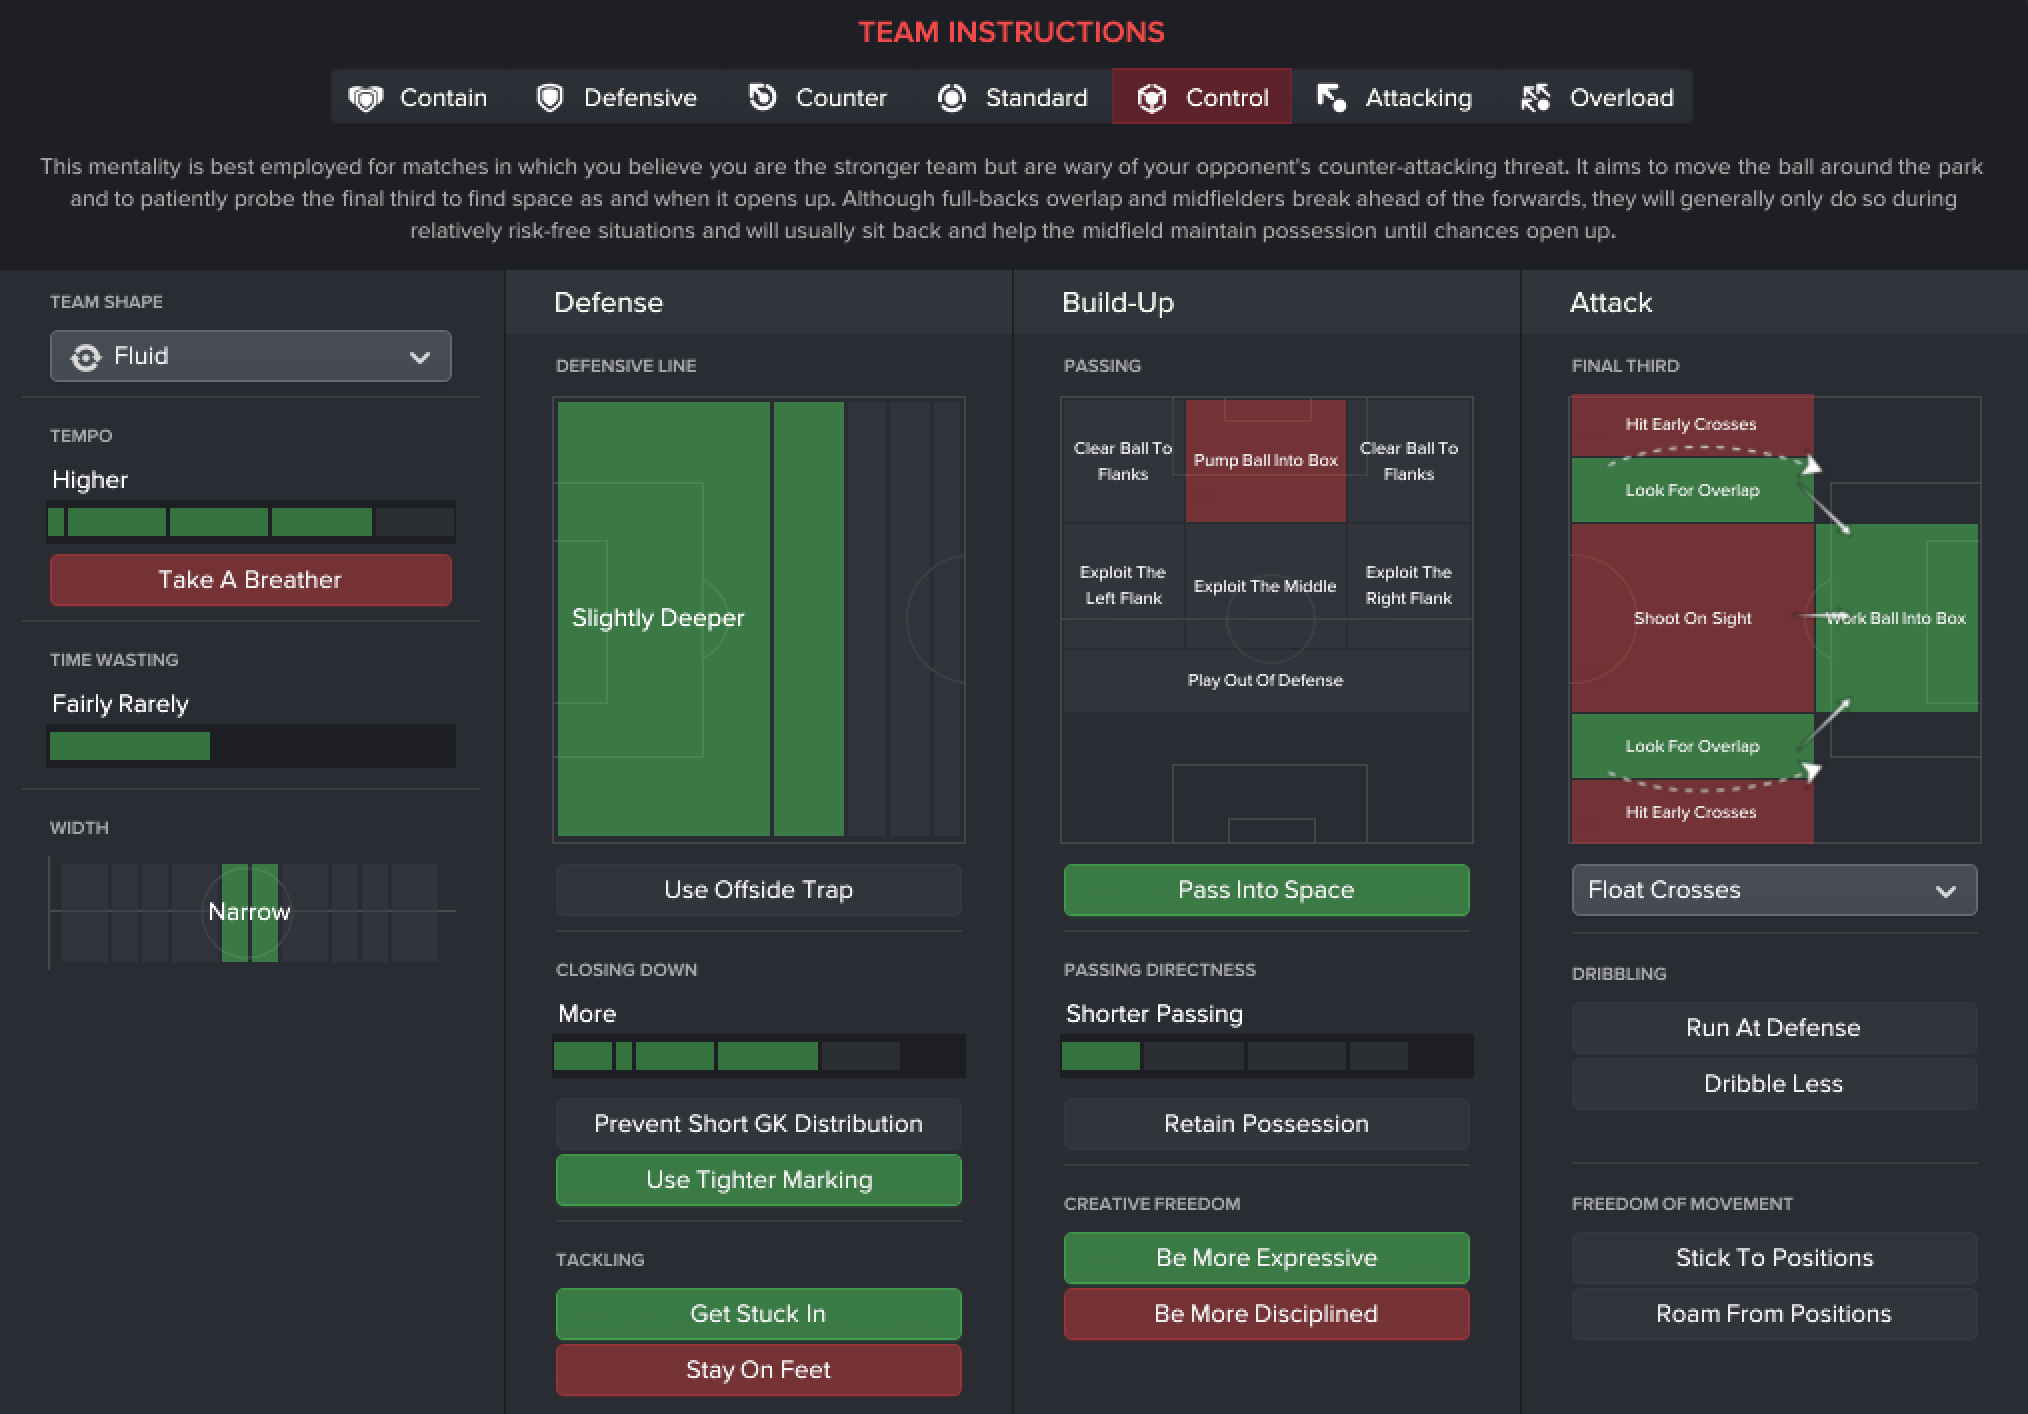2028x1414 pixels.
Task: Disable Use Tighter Marking
Action: point(759,1180)
